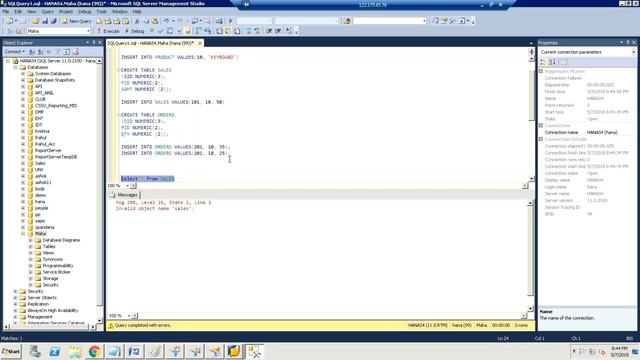Open the Tools menu

101,12
